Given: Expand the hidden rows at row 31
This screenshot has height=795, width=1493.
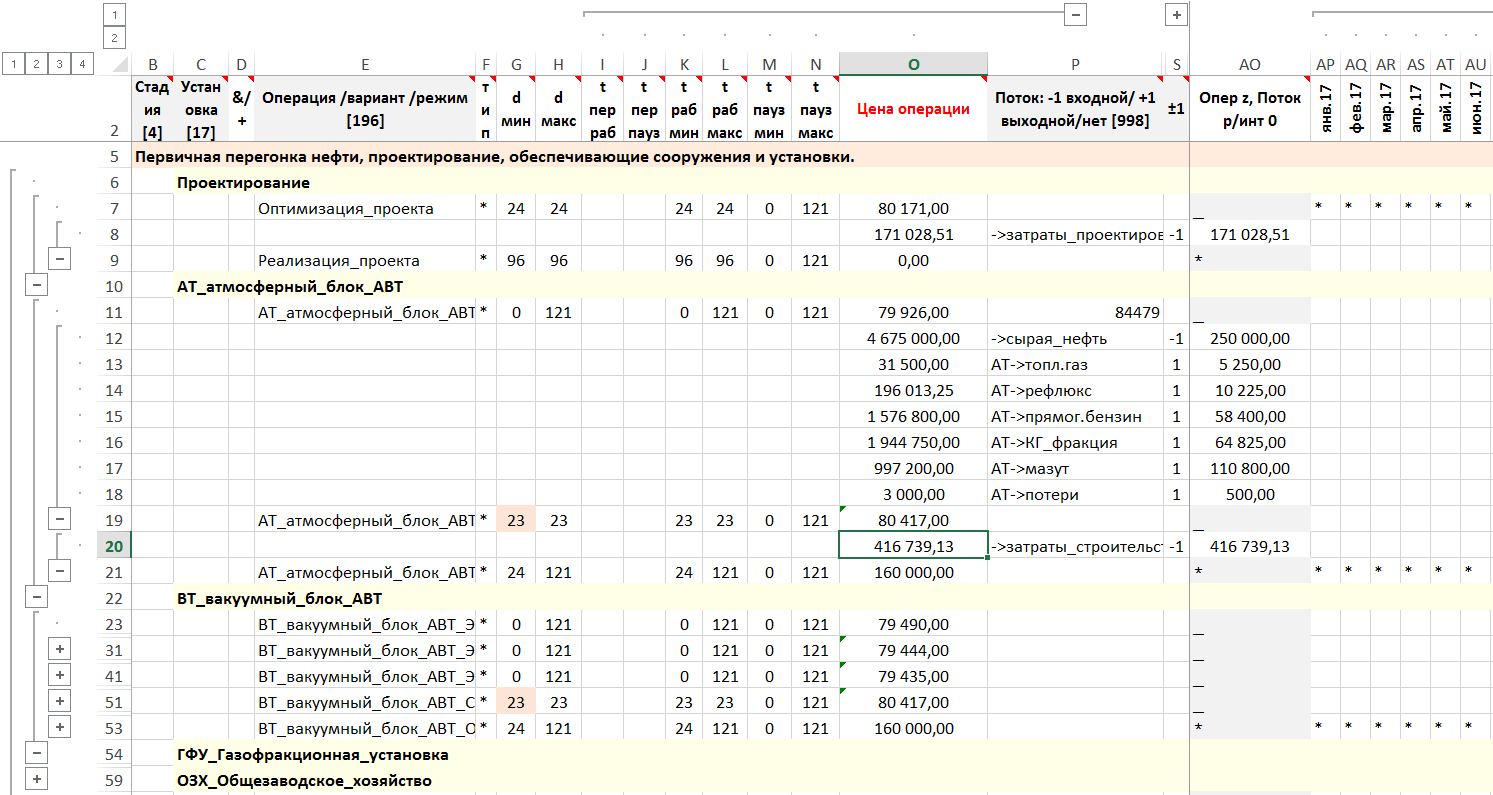Looking at the screenshot, I should (60, 650).
